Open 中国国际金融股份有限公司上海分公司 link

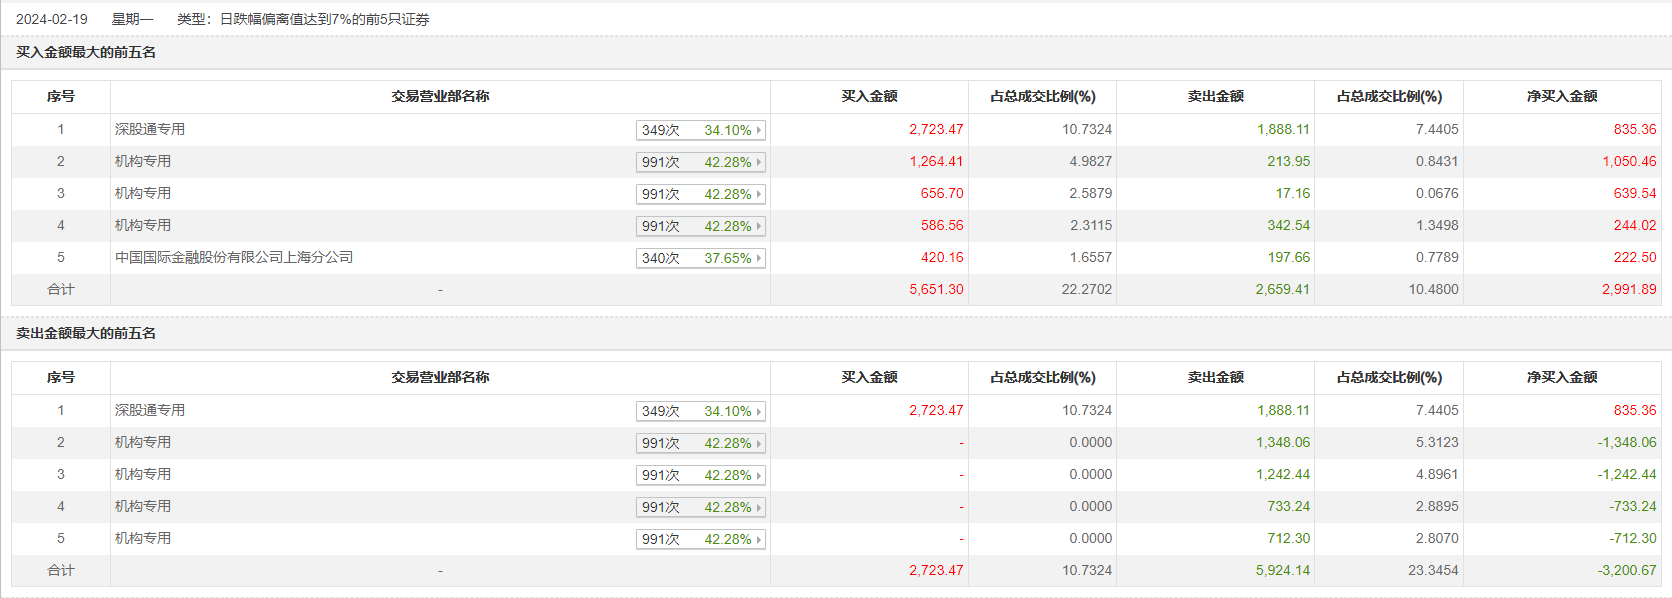pyautogui.click(x=234, y=257)
